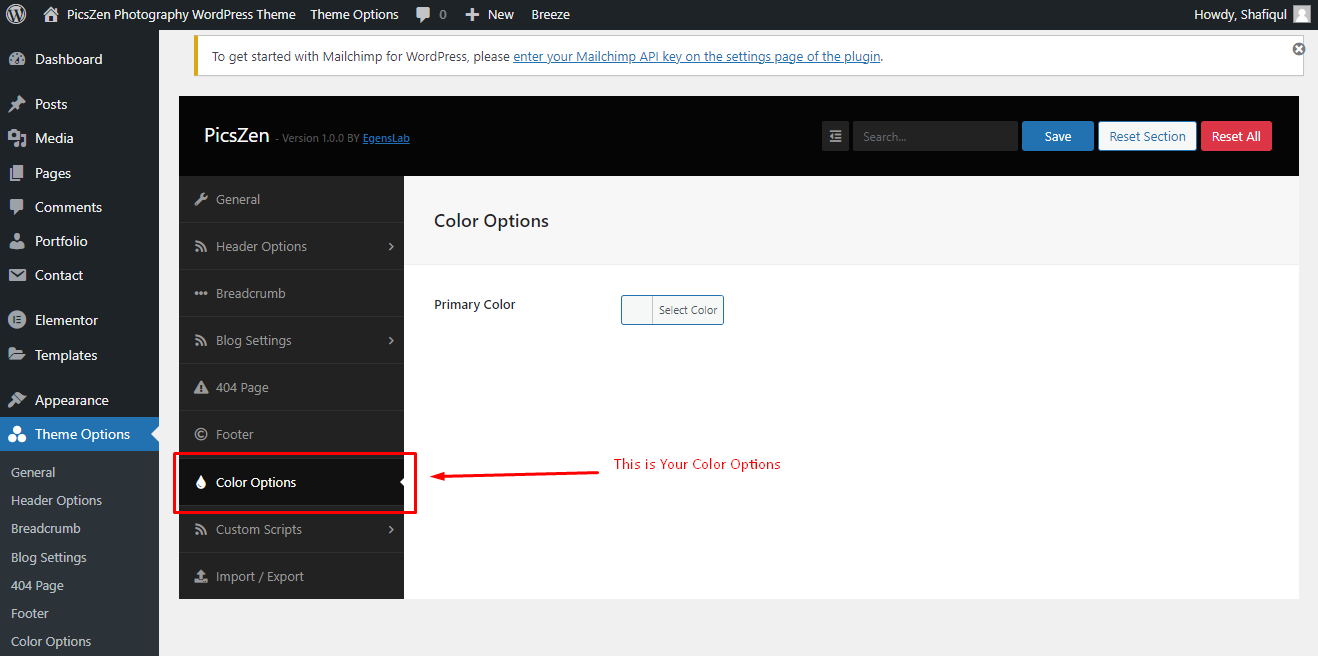Image resolution: width=1318 pixels, height=656 pixels.
Task: Click the Comments speech bubble sidebar icon
Action: 17,207
